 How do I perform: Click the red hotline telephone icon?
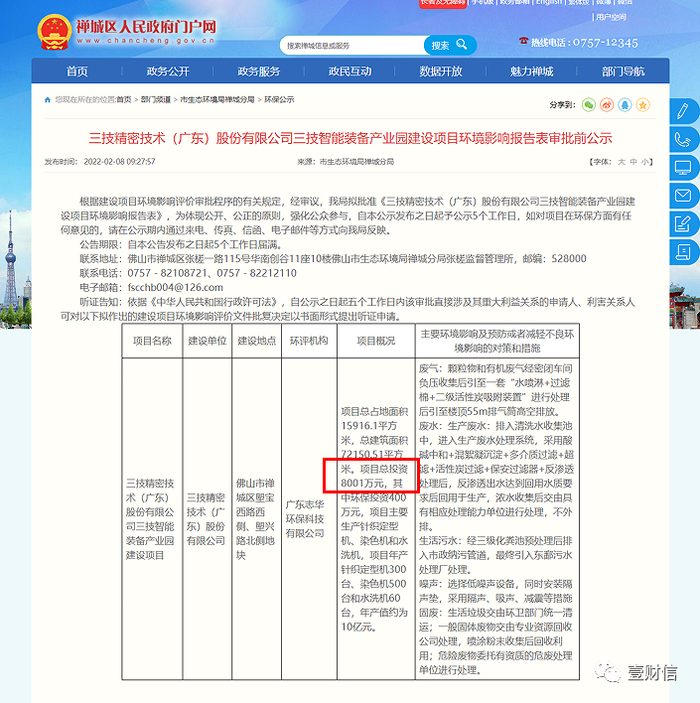coord(523,41)
